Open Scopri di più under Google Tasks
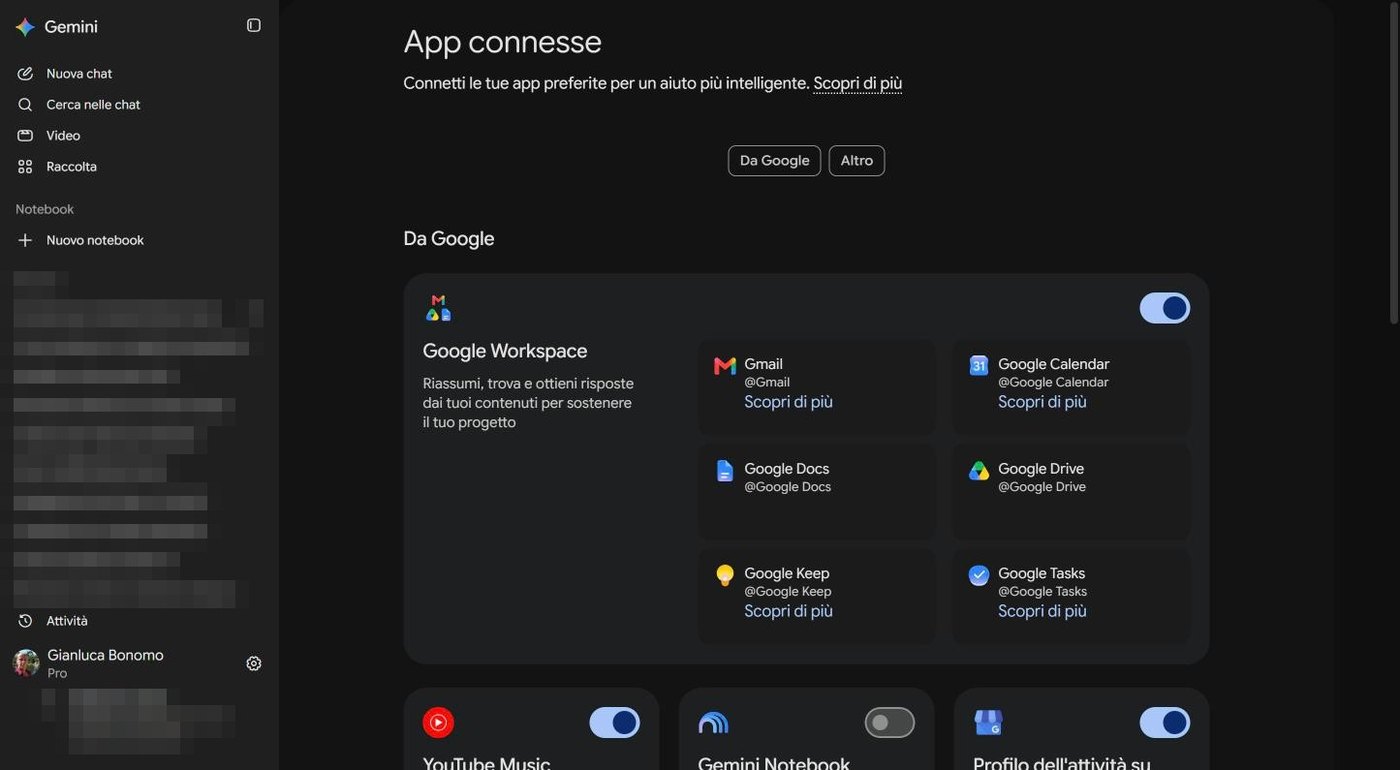The width and height of the screenshot is (1400, 770). pyautogui.click(x=1042, y=611)
